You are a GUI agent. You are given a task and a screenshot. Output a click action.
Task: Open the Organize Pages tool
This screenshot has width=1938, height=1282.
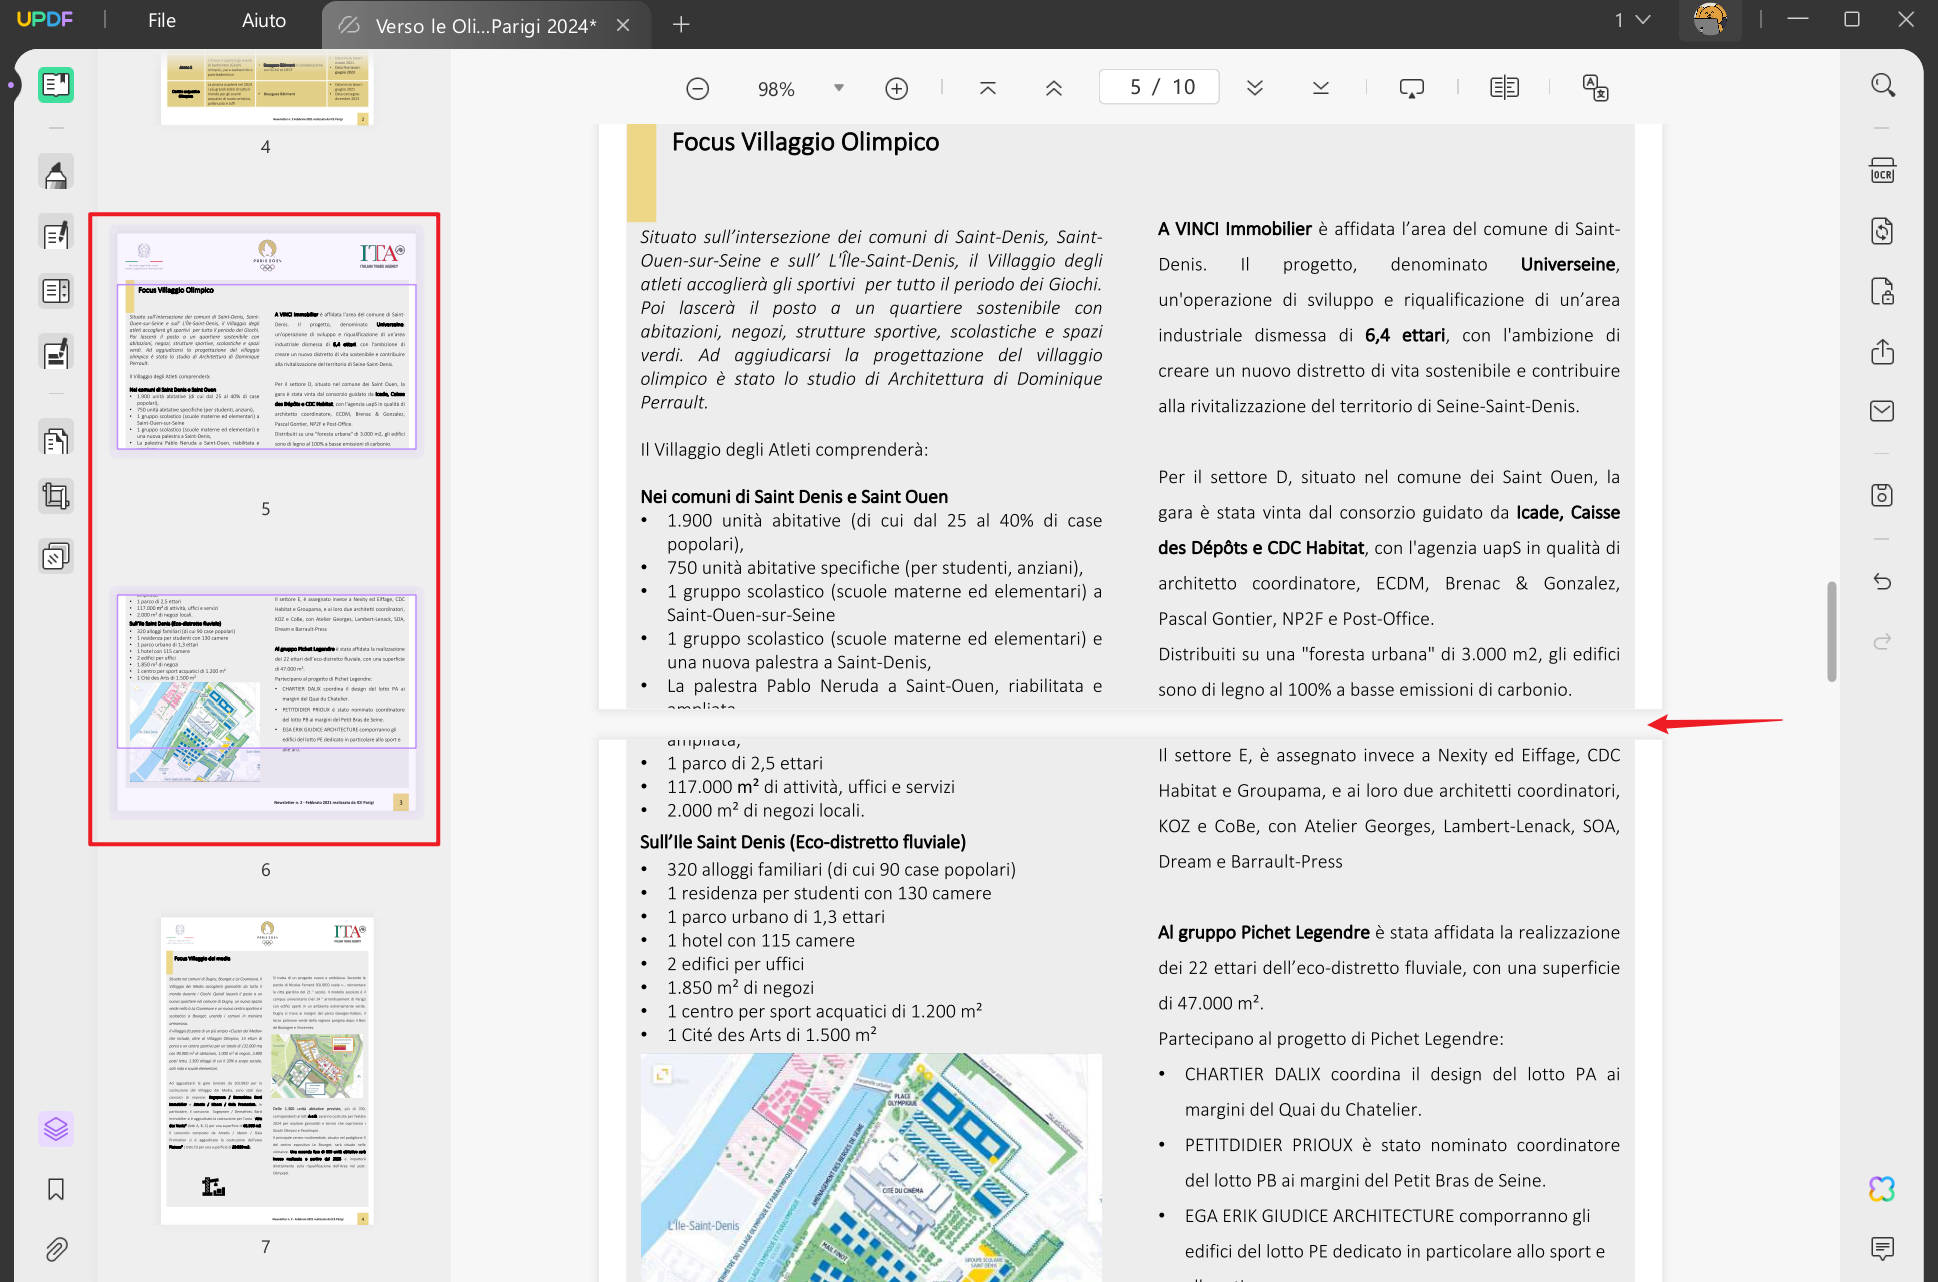[x=56, y=438]
